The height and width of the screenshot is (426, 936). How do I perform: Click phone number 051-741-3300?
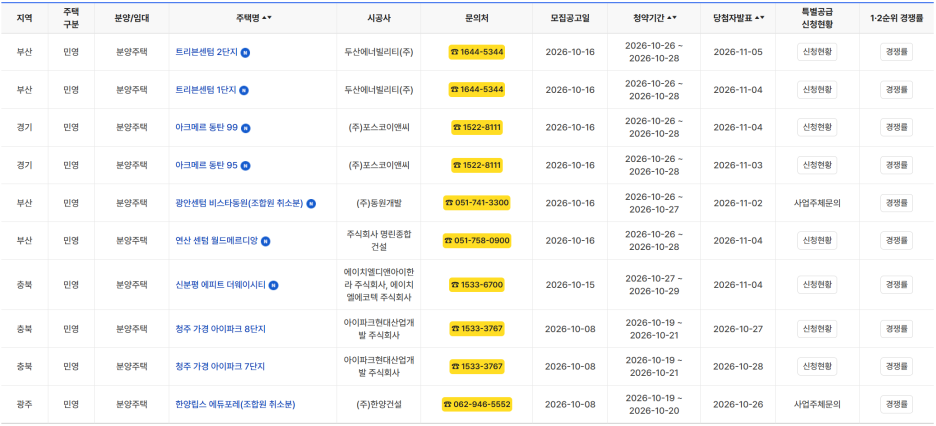point(477,203)
